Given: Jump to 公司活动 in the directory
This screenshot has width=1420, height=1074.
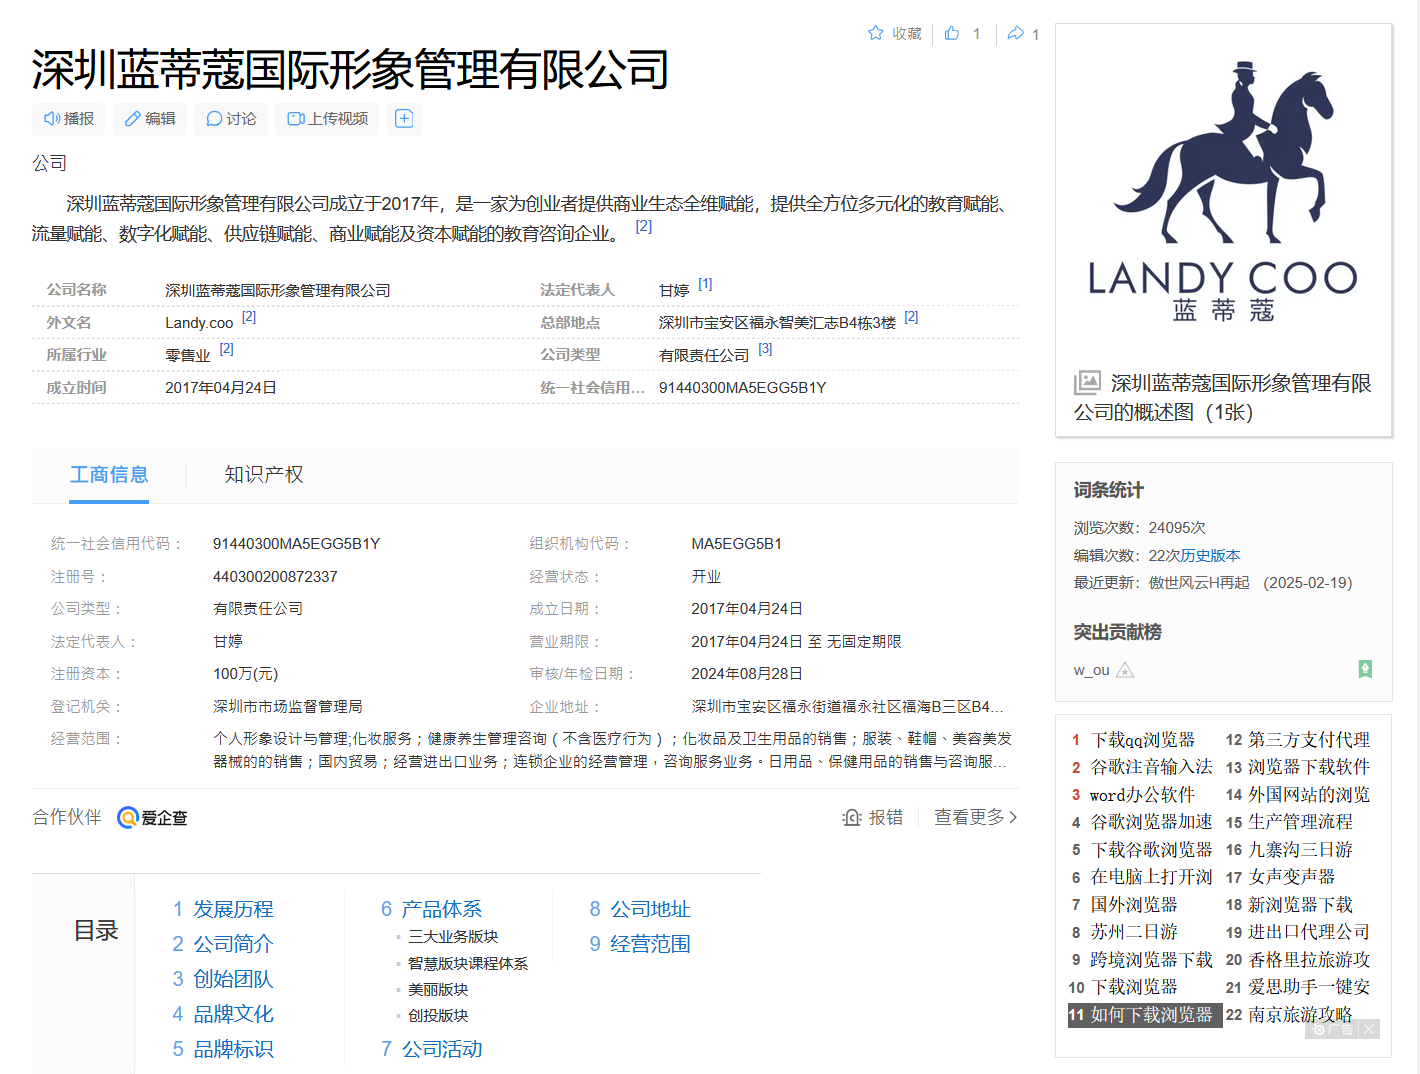Looking at the screenshot, I should pos(442,1049).
